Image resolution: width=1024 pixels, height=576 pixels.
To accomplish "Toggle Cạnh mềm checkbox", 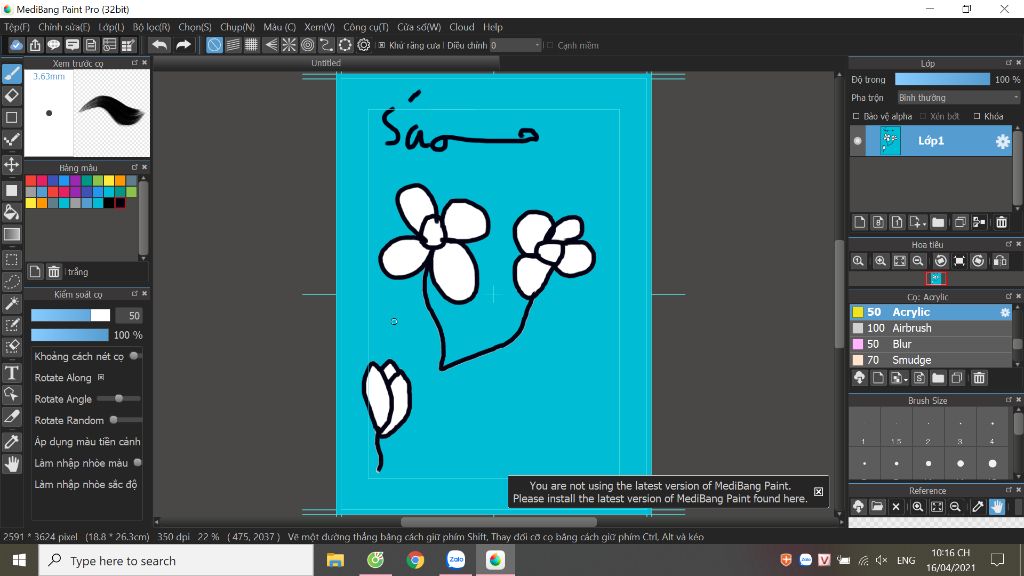I will [550, 45].
